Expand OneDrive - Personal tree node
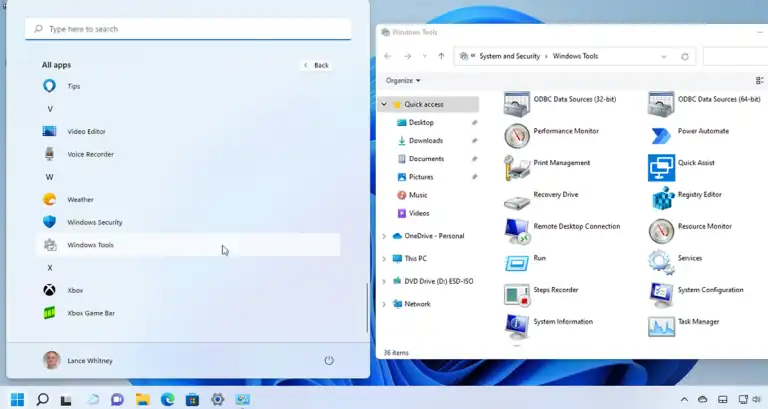This screenshot has width=768, height=409. click(384, 236)
